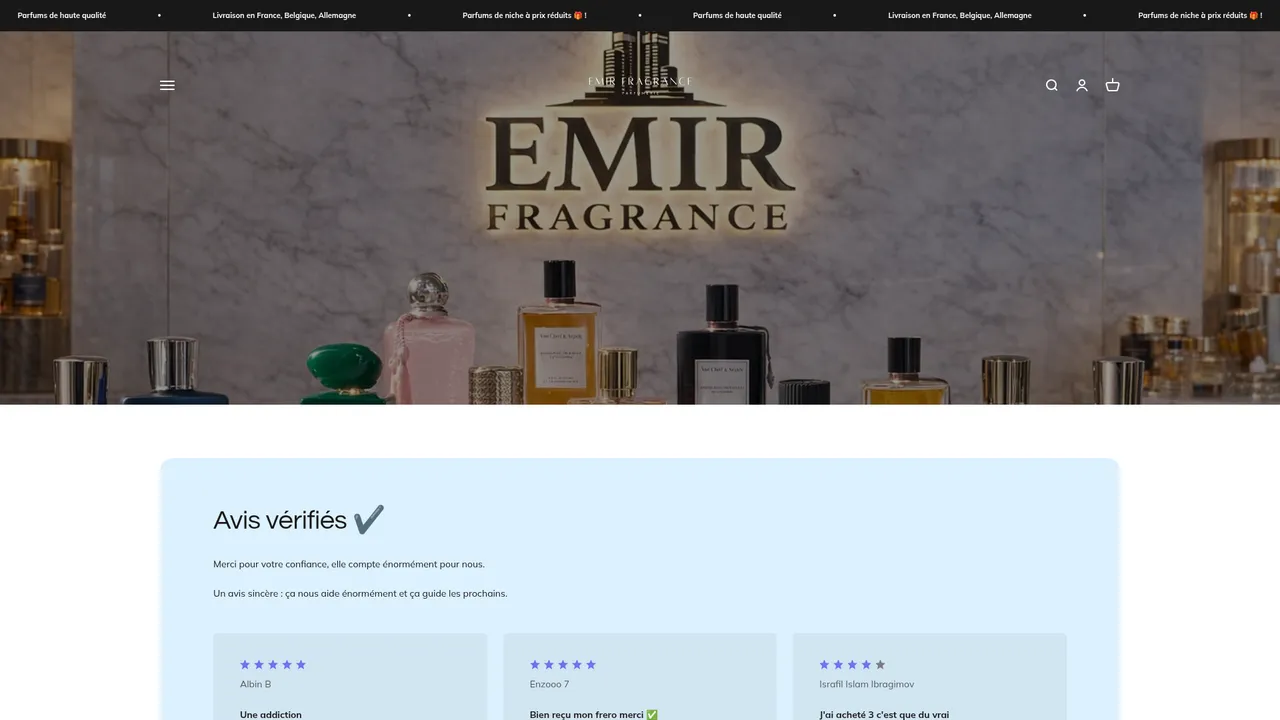The height and width of the screenshot is (720, 1280).
Task: Click the first 'Parfums de niche à prix réduits' announcement
Action: pyautogui.click(x=524, y=15)
